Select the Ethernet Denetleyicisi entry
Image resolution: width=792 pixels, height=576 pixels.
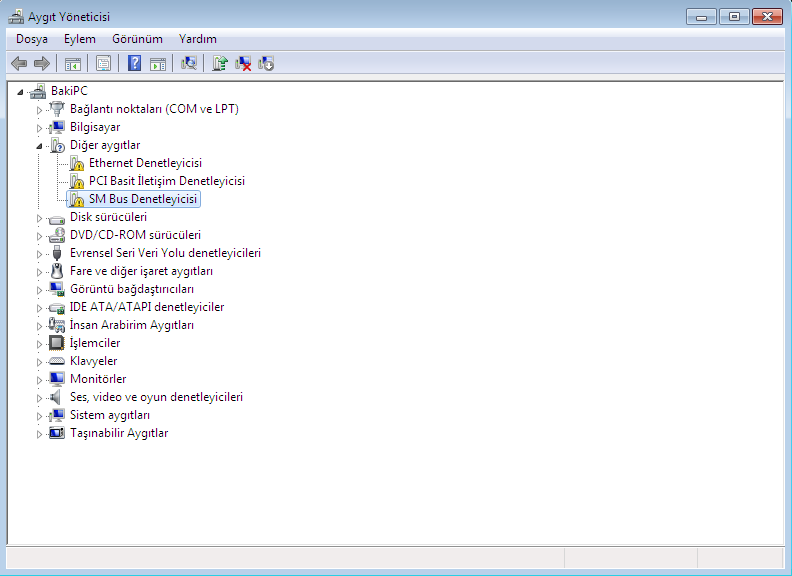pyautogui.click(x=145, y=163)
